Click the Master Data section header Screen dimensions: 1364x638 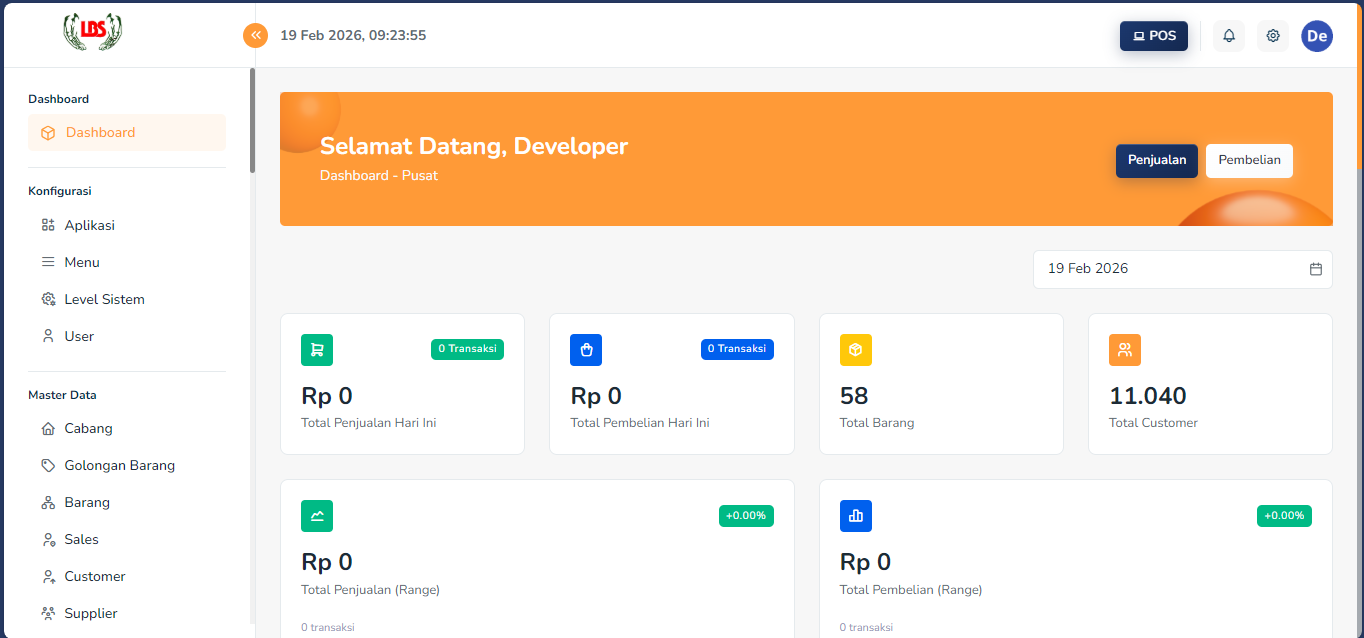click(x=62, y=395)
